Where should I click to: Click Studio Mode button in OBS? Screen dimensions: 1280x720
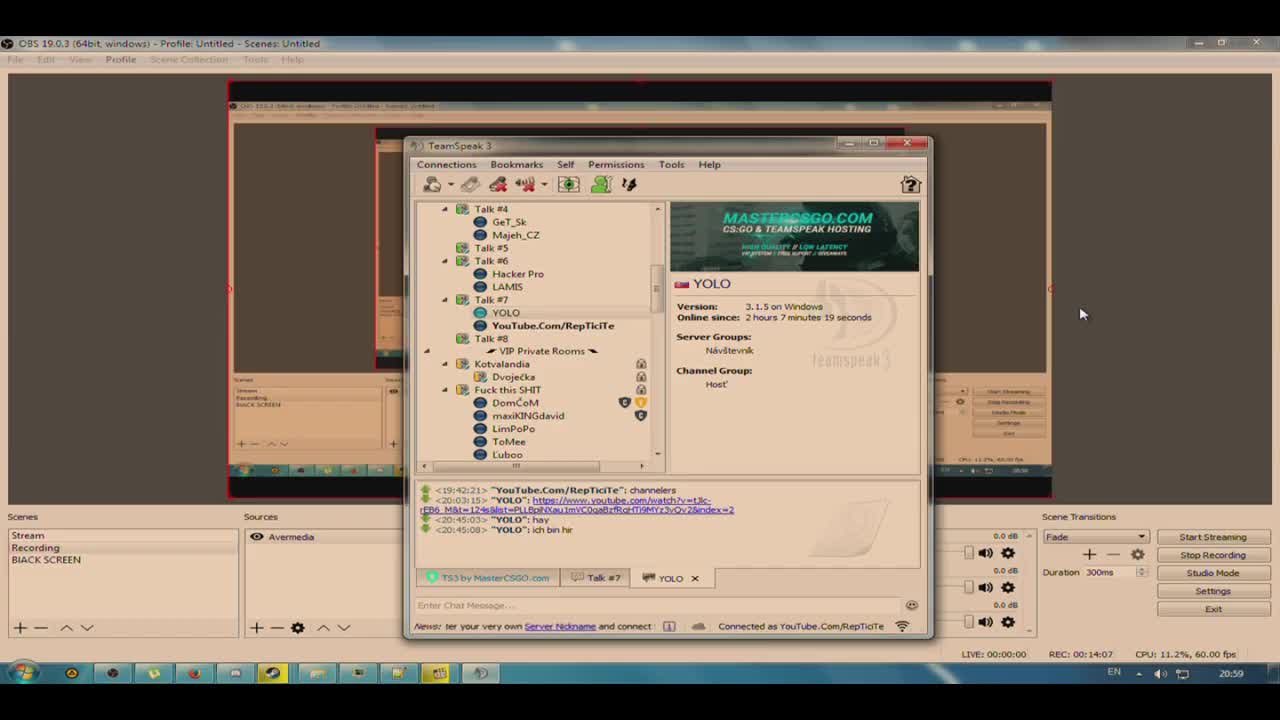coord(1212,573)
